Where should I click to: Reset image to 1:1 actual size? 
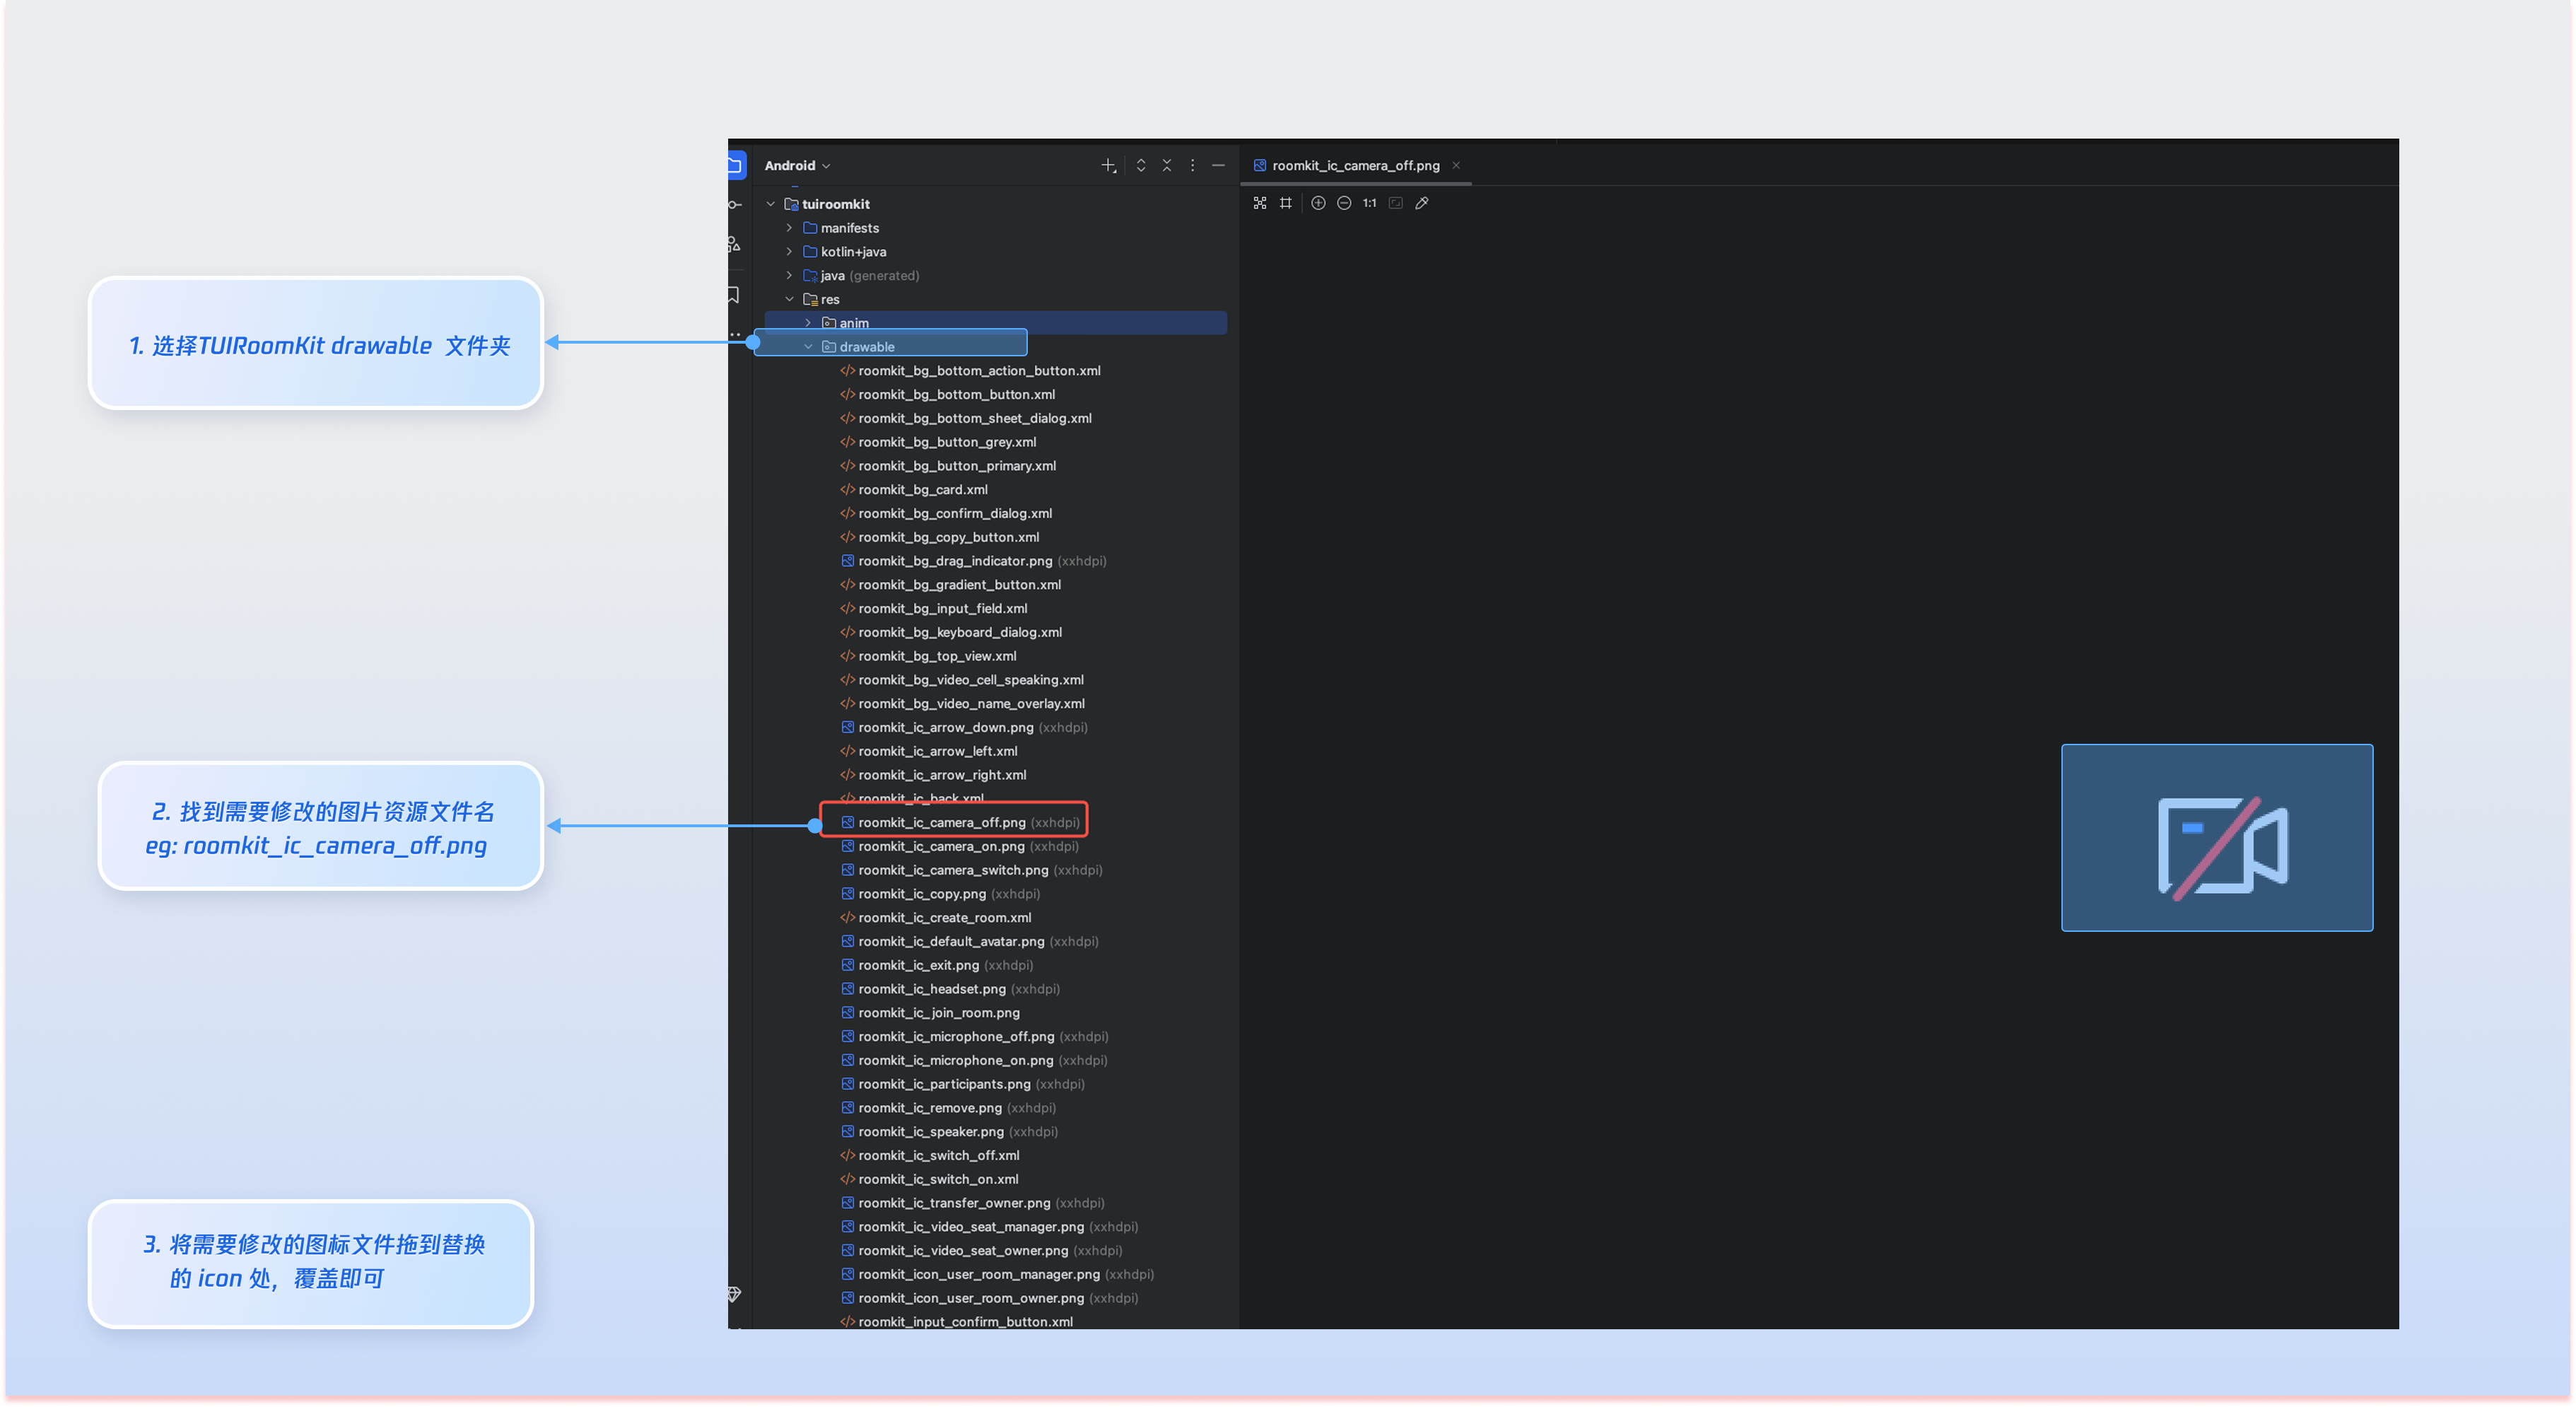[1369, 203]
